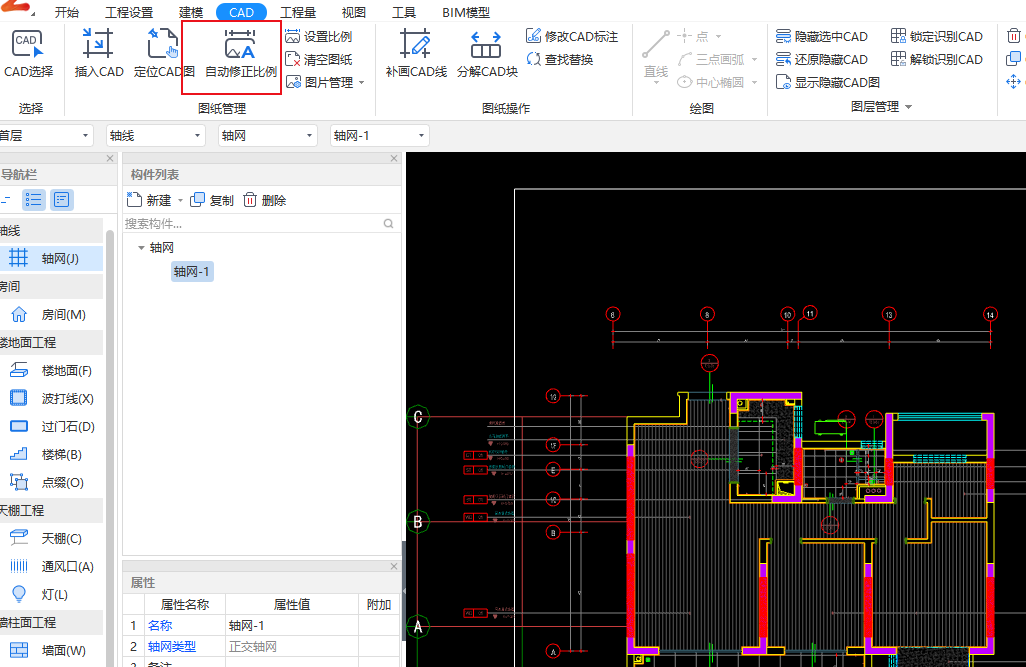Screen dimensions: 1026x667
Task: Select 墙面(W) in navigation
Action: pos(52,651)
